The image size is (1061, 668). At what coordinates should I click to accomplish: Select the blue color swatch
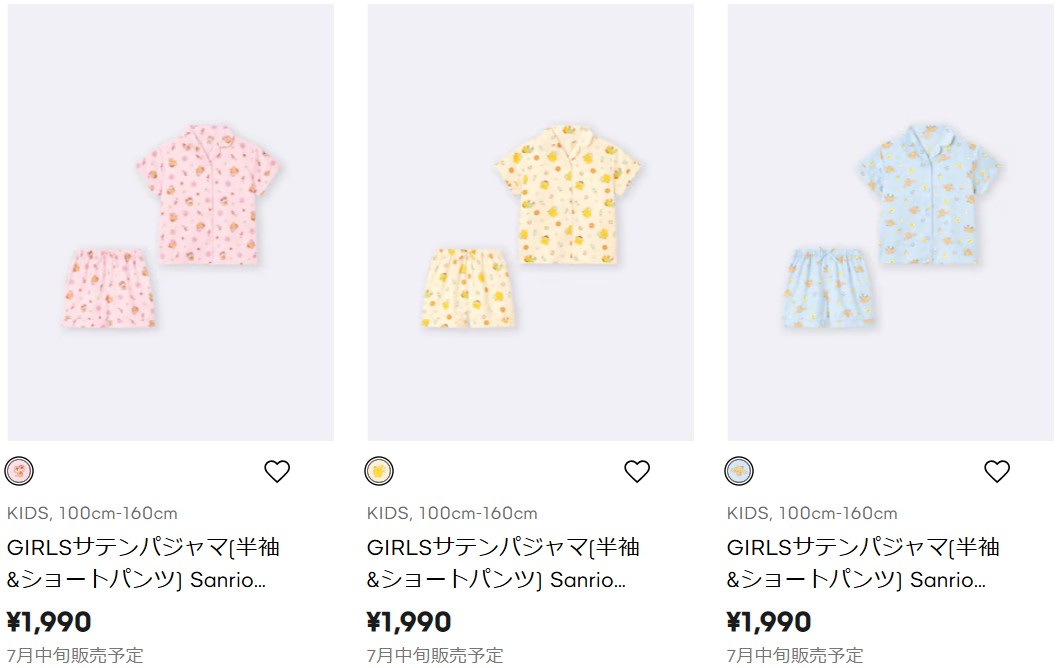click(739, 471)
